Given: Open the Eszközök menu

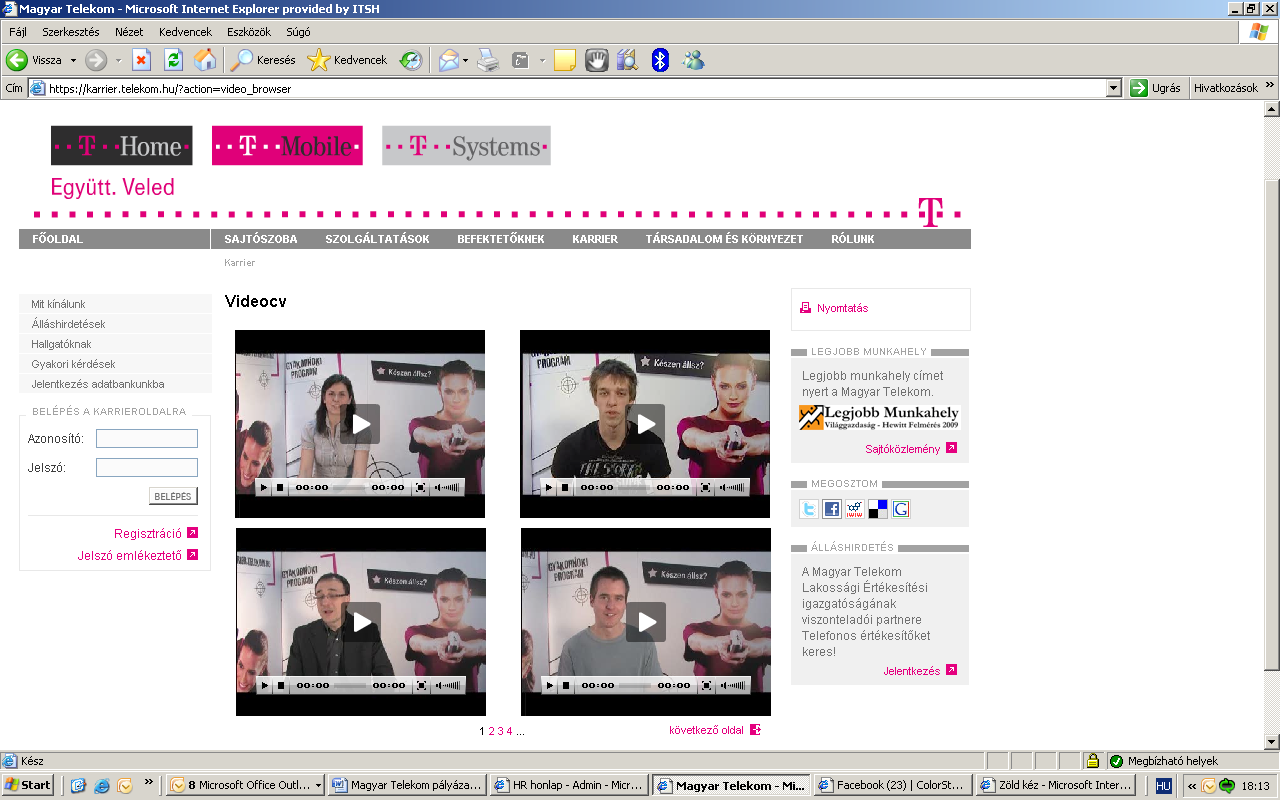Looking at the screenshot, I should point(249,32).
